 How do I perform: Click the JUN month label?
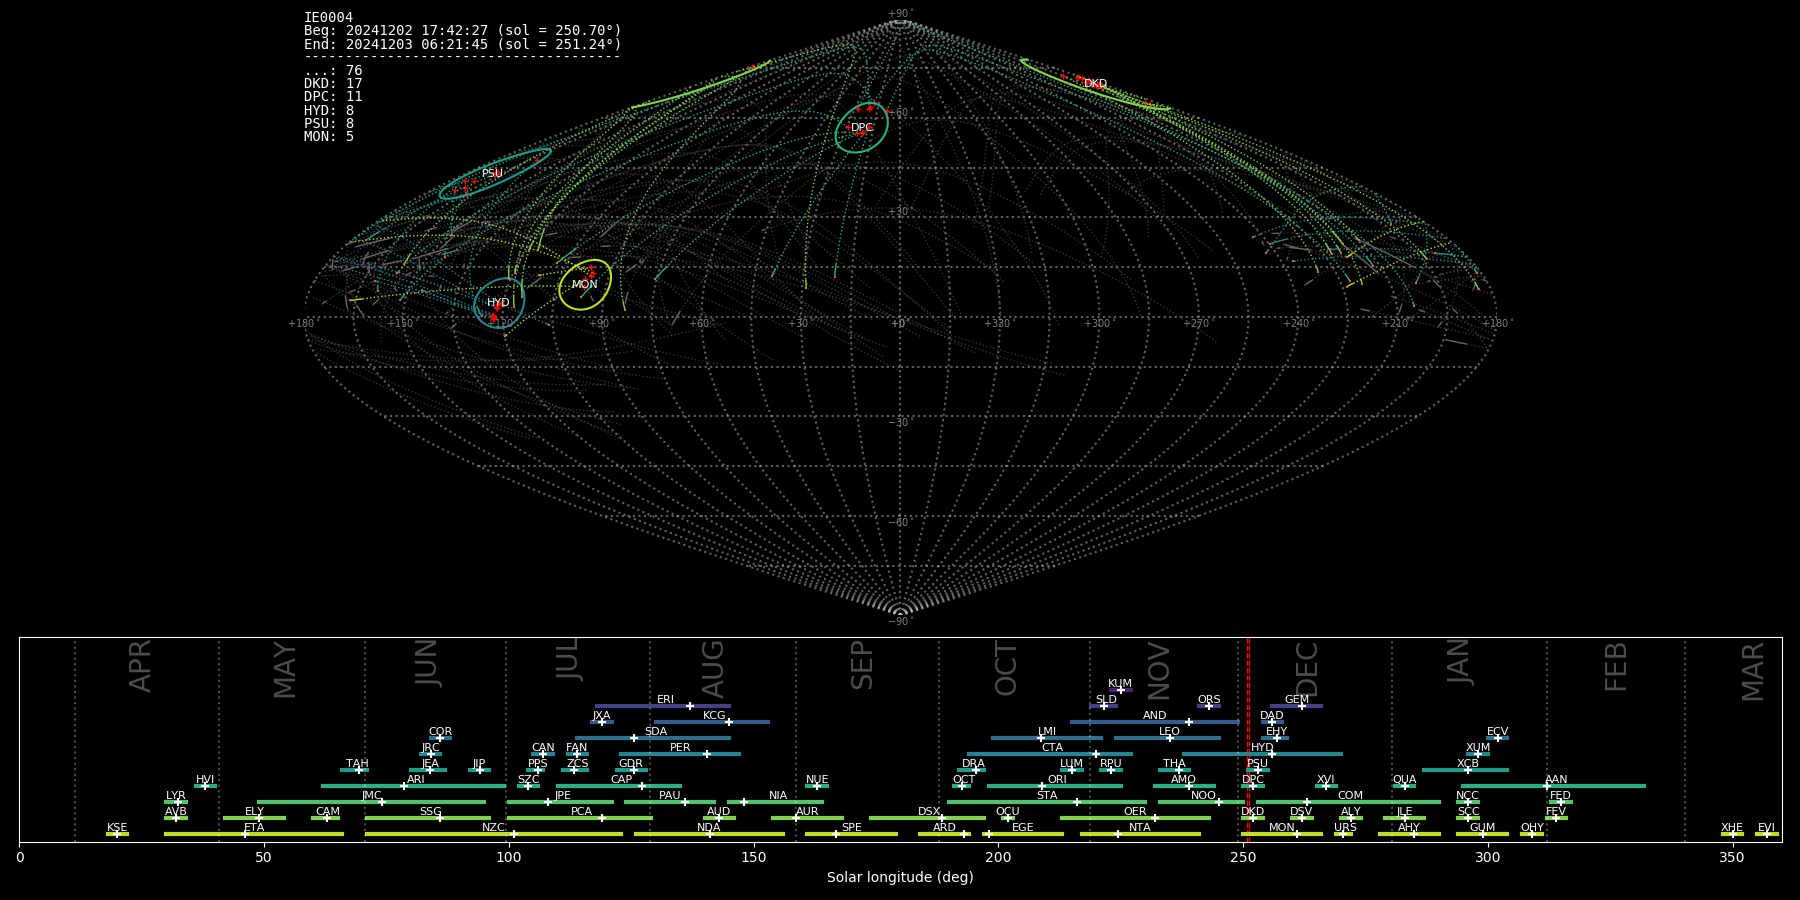click(427, 662)
